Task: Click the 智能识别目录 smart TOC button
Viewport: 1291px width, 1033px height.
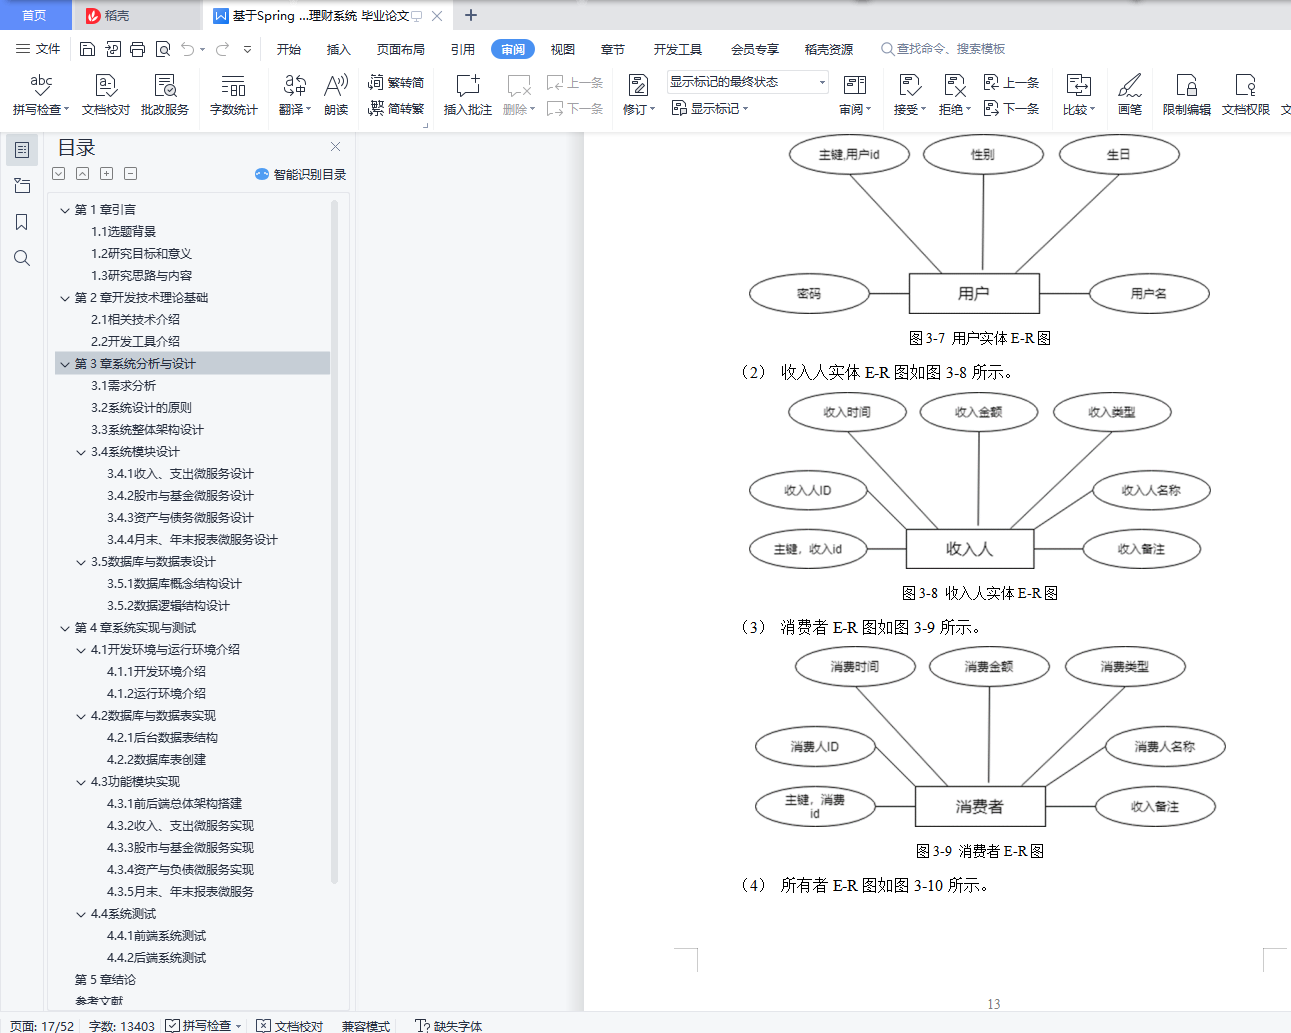Action: [301, 174]
